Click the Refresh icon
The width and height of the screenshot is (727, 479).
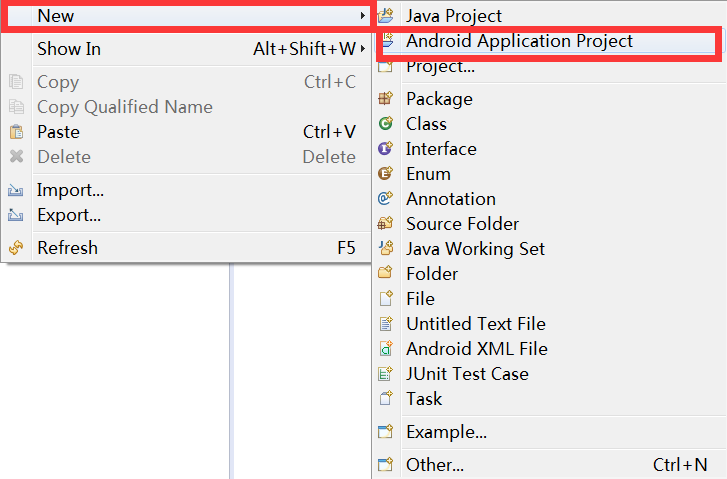click(16, 248)
